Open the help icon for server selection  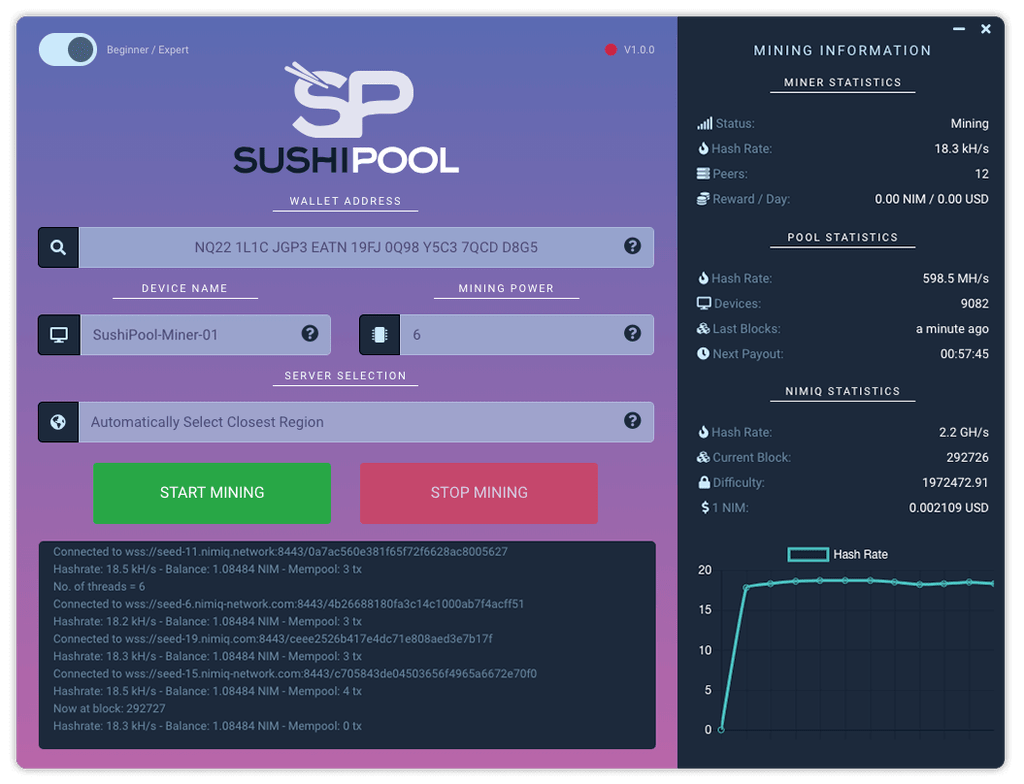click(x=632, y=421)
